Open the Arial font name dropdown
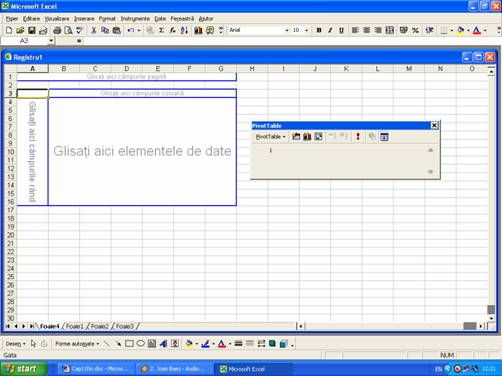The height and width of the screenshot is (376, 502). (x=287, y=30)
